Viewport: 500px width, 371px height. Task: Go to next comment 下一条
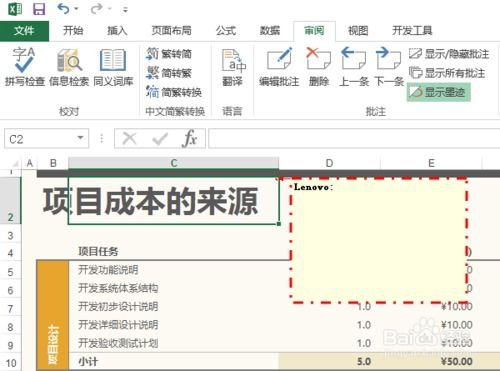point(389,67)
